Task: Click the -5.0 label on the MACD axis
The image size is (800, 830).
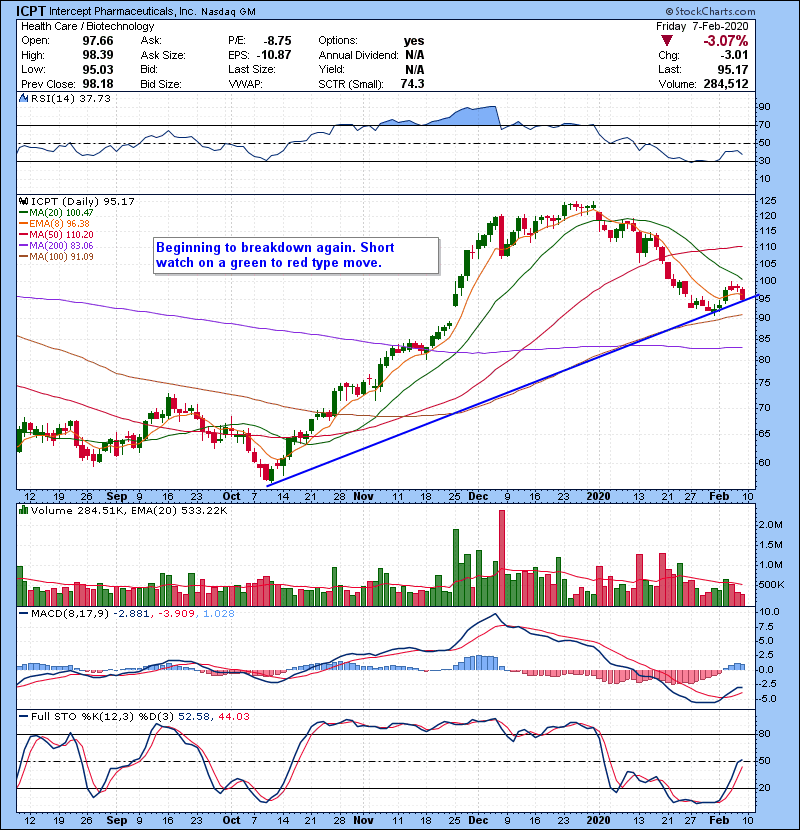Action: tap(767, 699)
